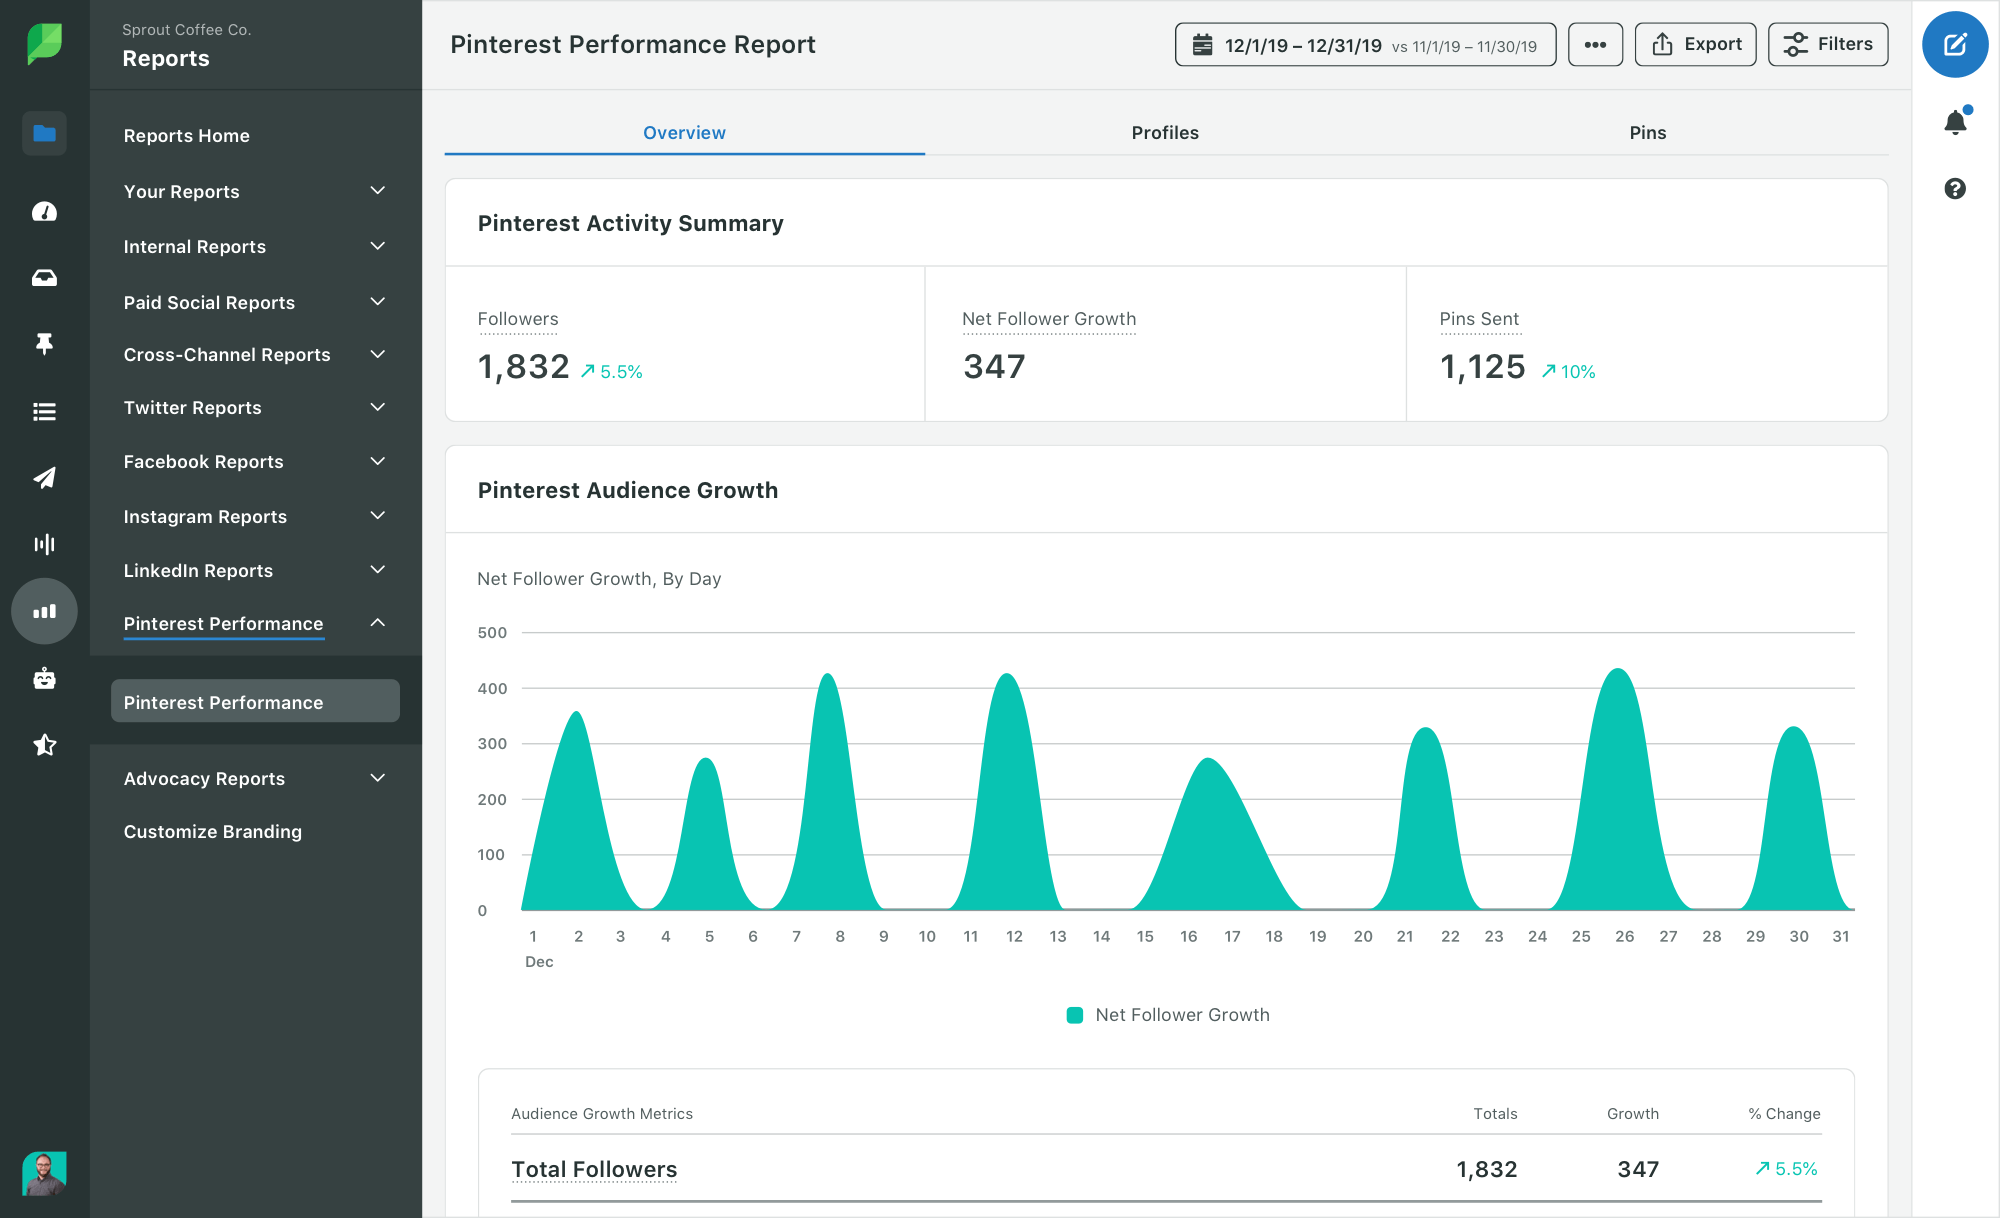Click the Pins Sent metric label
The image size is (2000, 1218).
[x=1479, y=318]
